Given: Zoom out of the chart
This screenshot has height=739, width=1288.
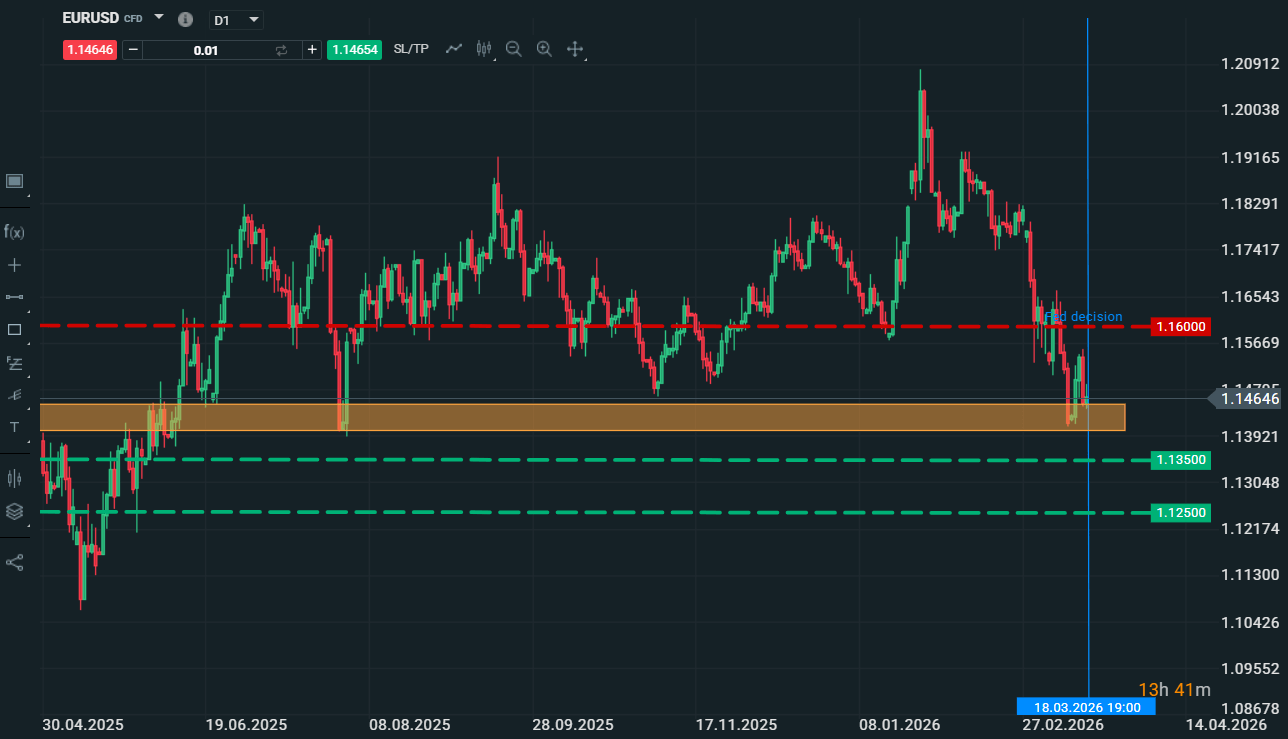Looking at the screenshot, I should click(x=514, y=49).
